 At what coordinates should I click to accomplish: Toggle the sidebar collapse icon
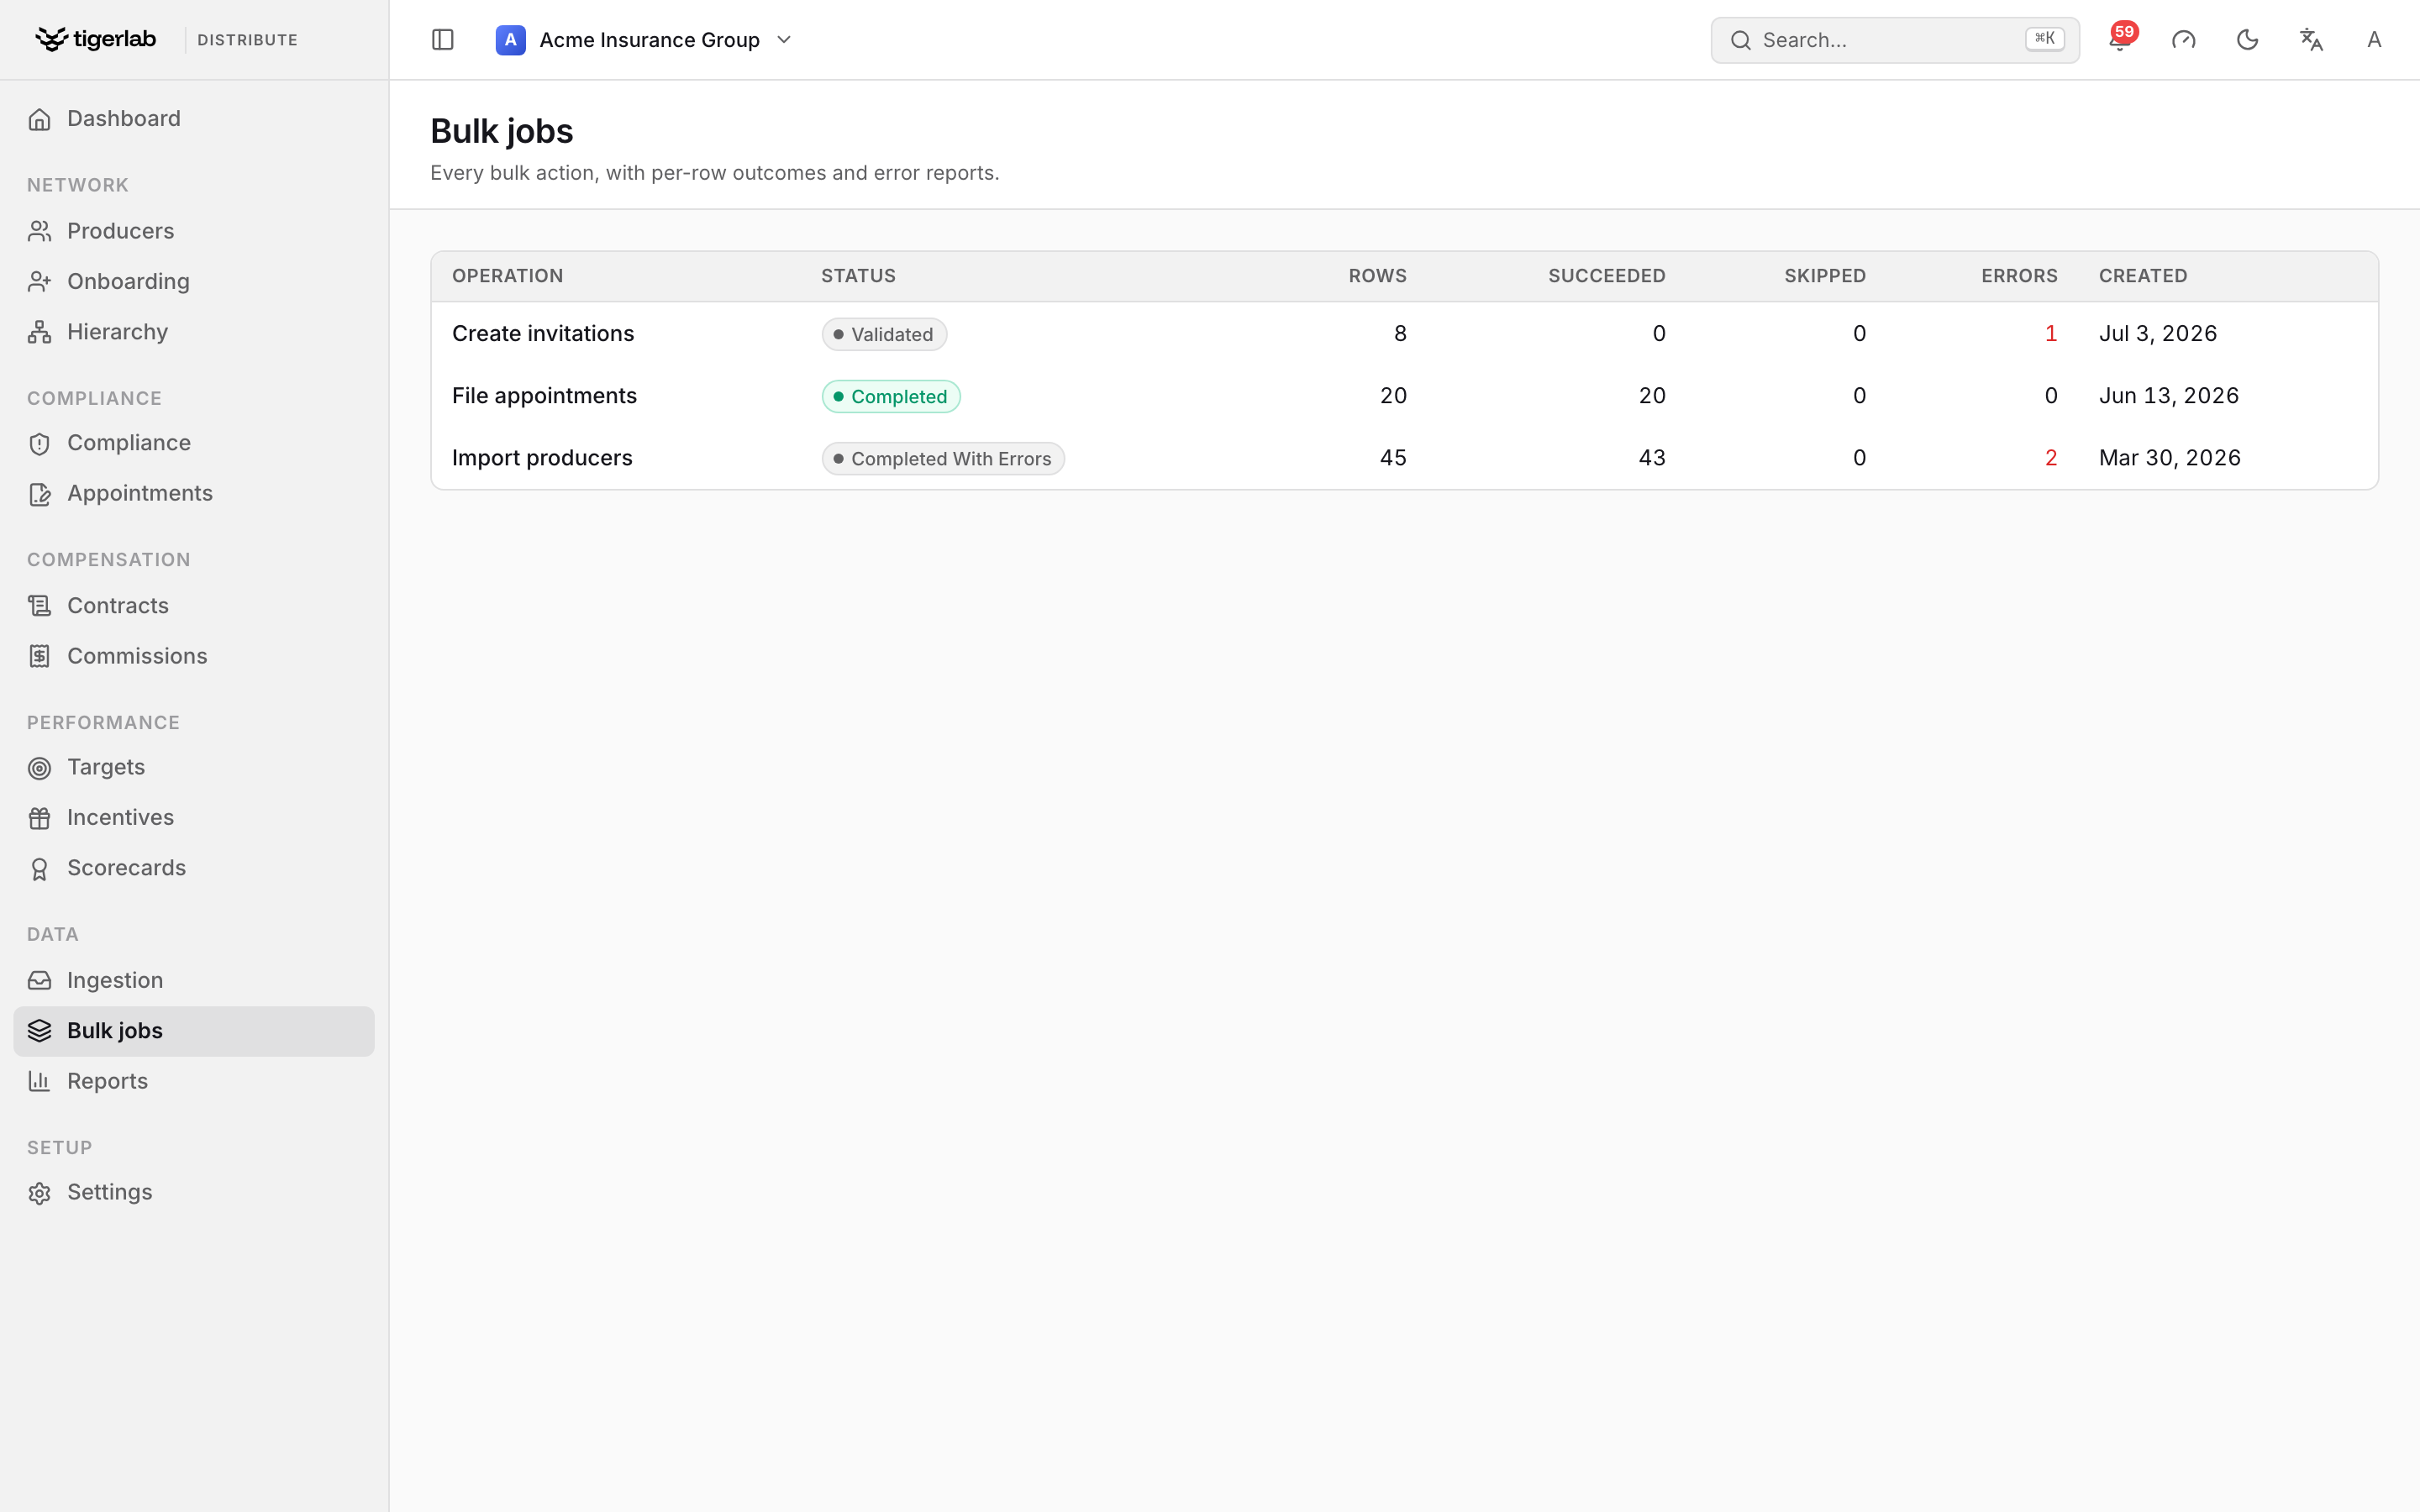pos(442,40)
